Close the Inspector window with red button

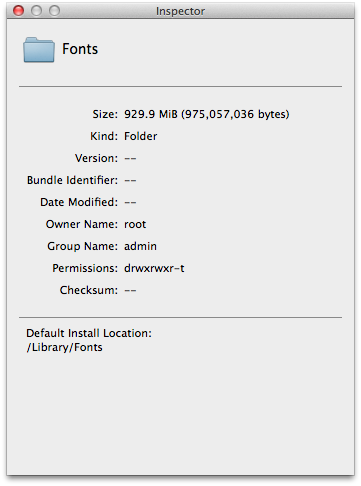(x=18, y=11)
